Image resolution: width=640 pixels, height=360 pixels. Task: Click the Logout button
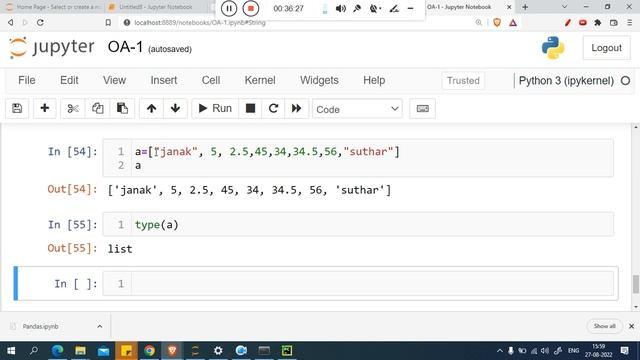tap(606, 48)
